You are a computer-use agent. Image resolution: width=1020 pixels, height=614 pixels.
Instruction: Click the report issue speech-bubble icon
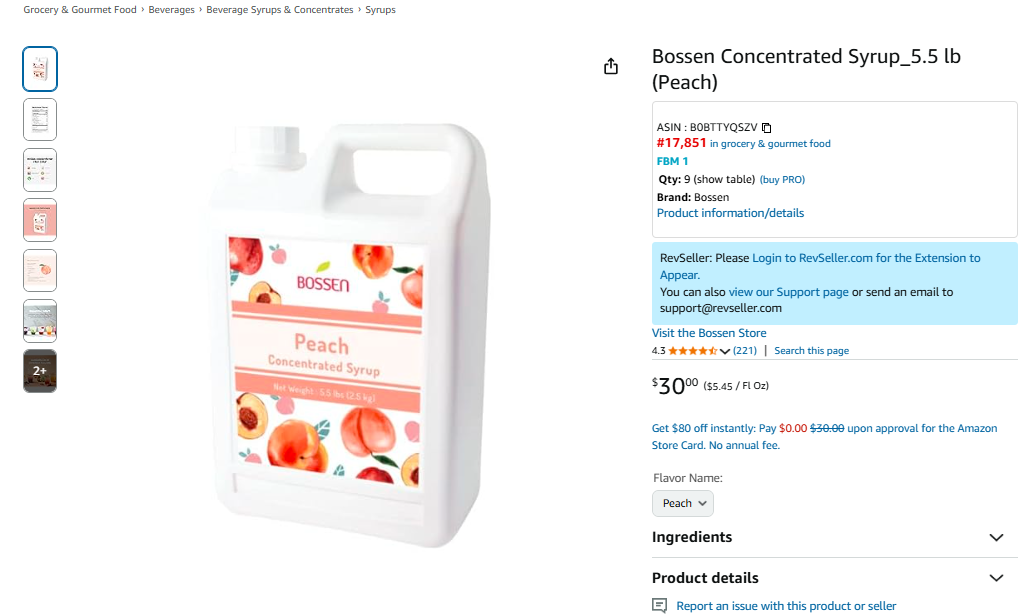(659, 606)
